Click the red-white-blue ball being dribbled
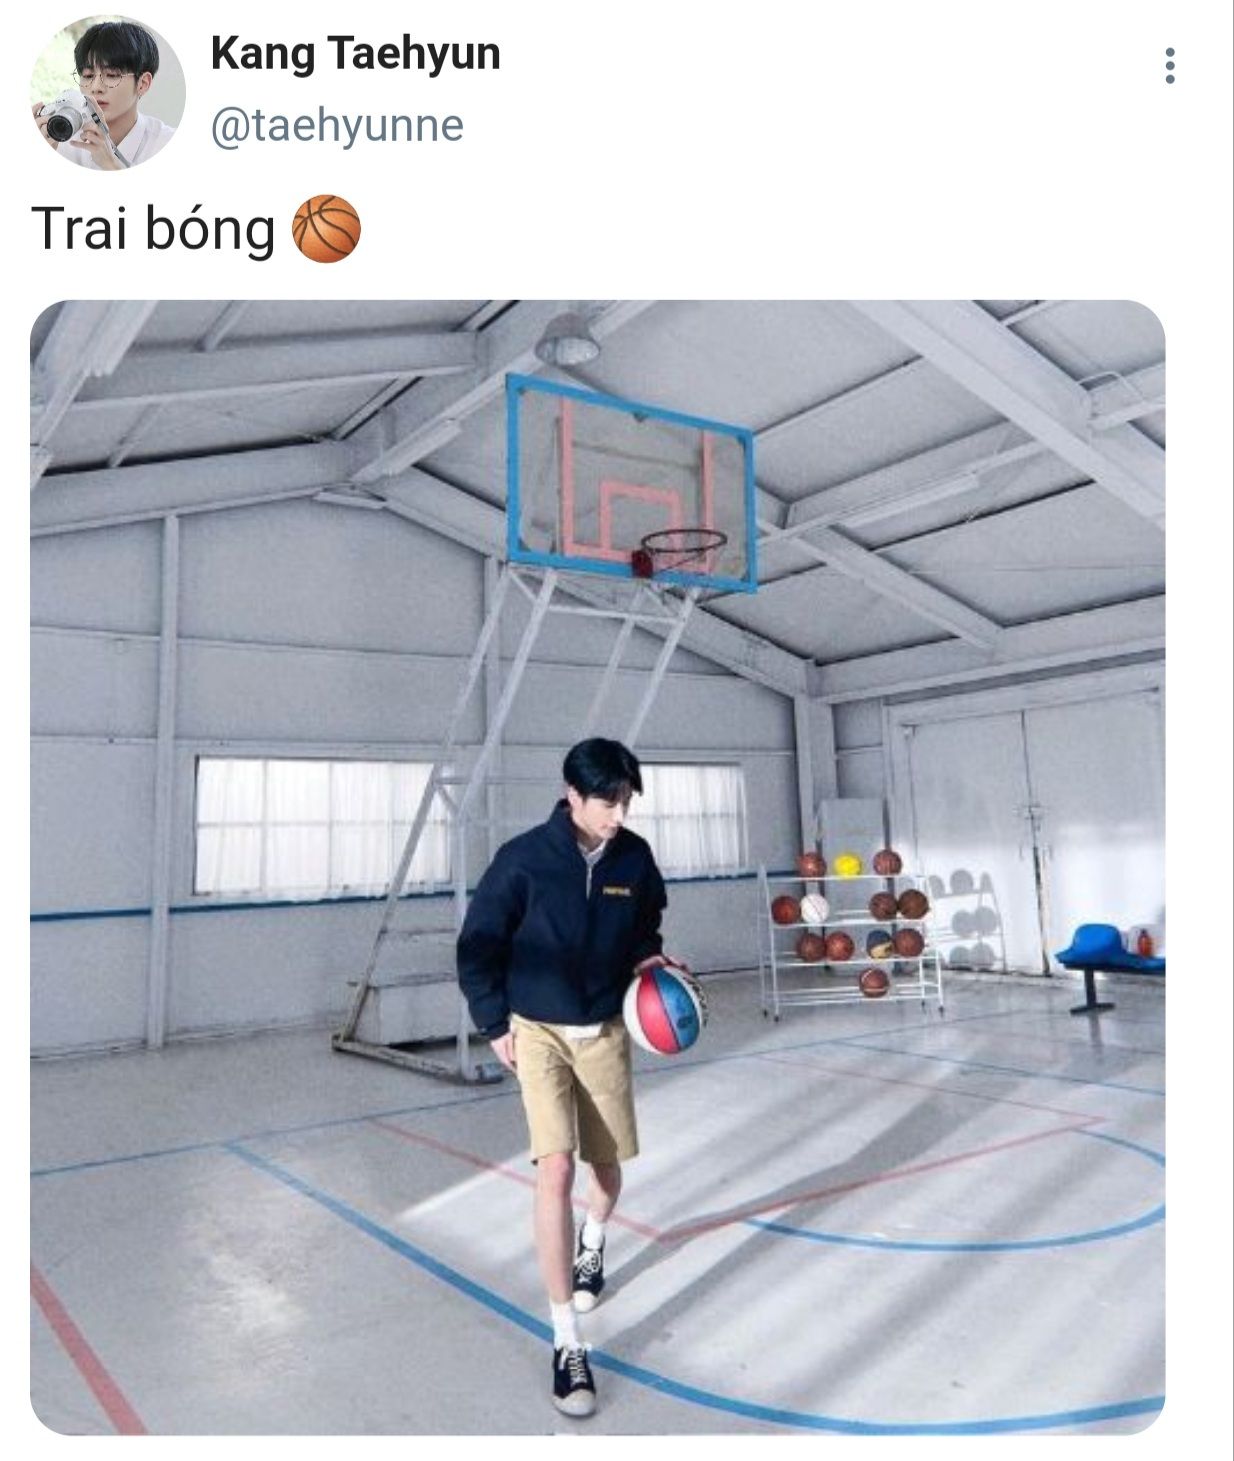Viewport: 1234px width, 1461px height. [664, 1009]
